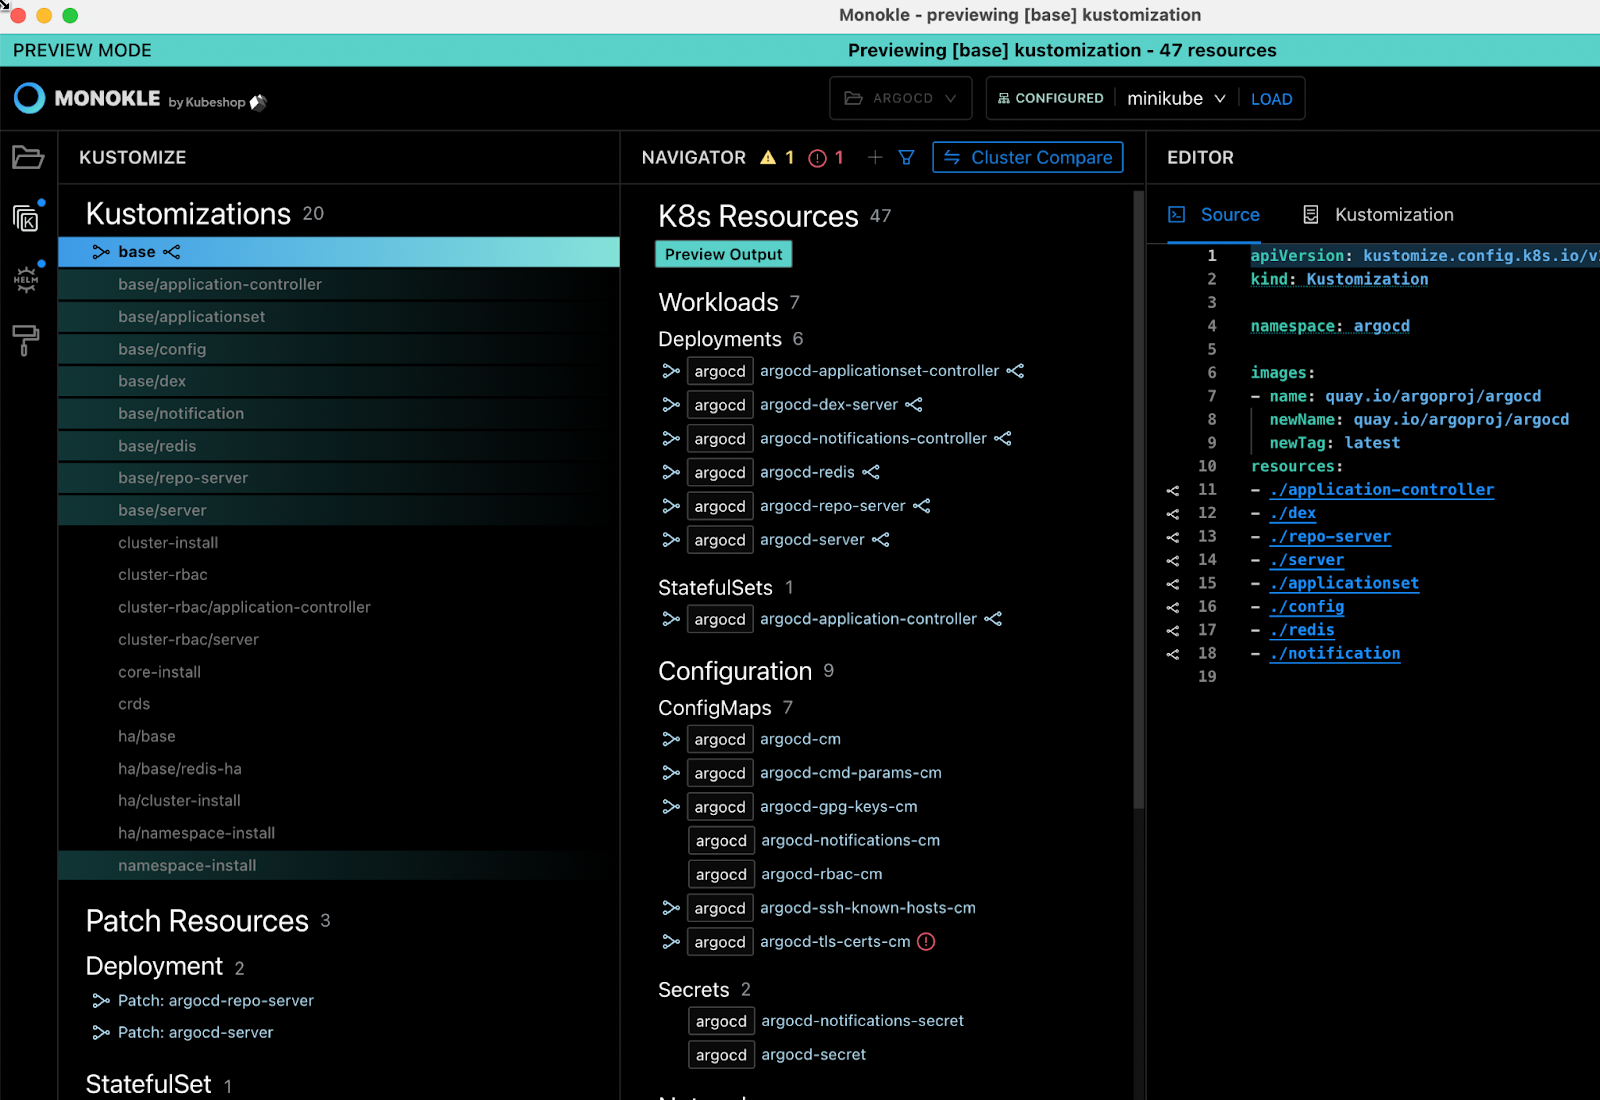Screen dimensions: 1600x1100
Task: Click the ConfigMaps section heading
Action: [715, 708]
